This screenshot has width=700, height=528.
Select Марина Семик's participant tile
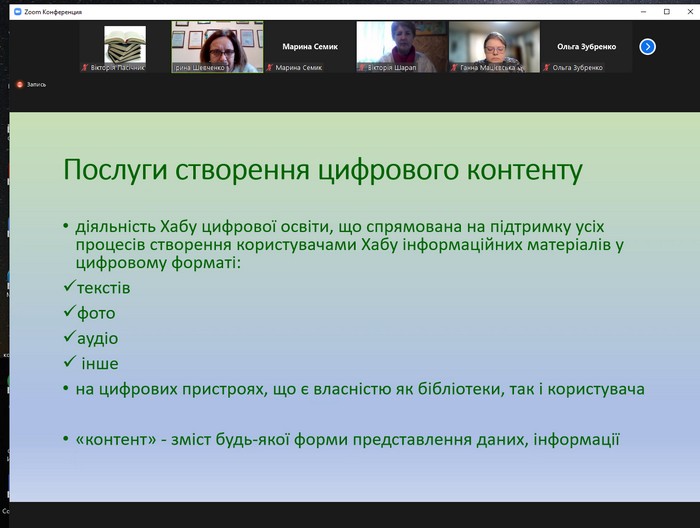310,46
